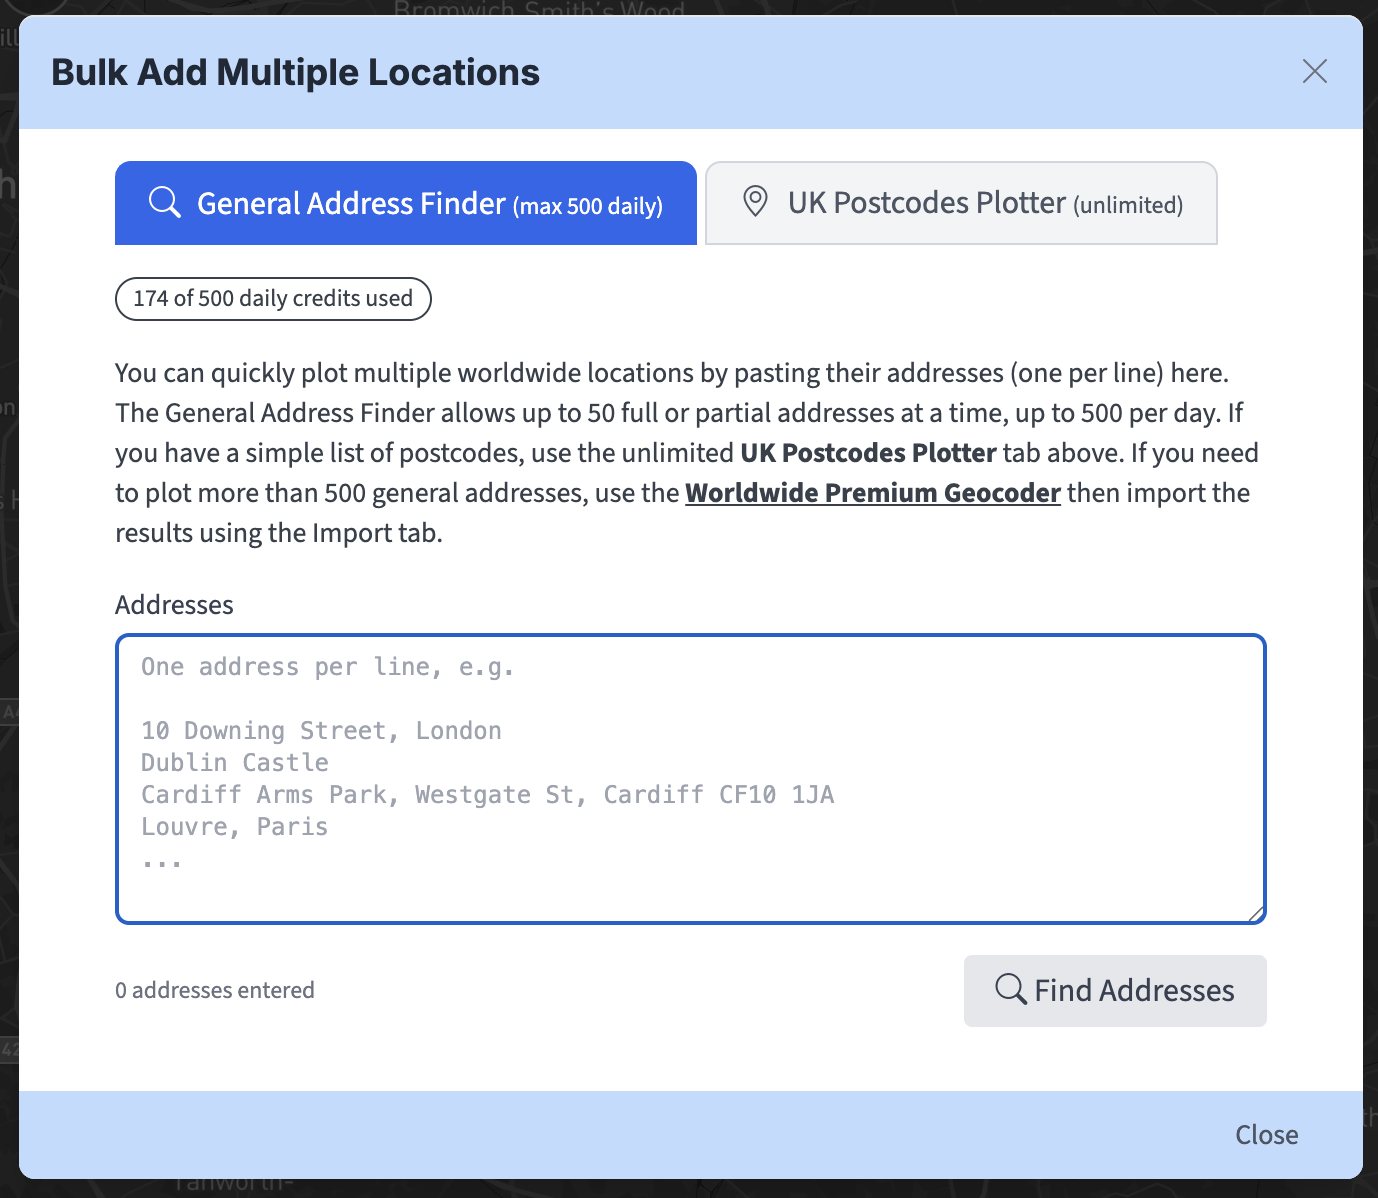Screen dimensions: 1378x1198
Task: Click the map pin icon on UK Postcodes tab
Action: pyautogui.click(x=755, y=202)
